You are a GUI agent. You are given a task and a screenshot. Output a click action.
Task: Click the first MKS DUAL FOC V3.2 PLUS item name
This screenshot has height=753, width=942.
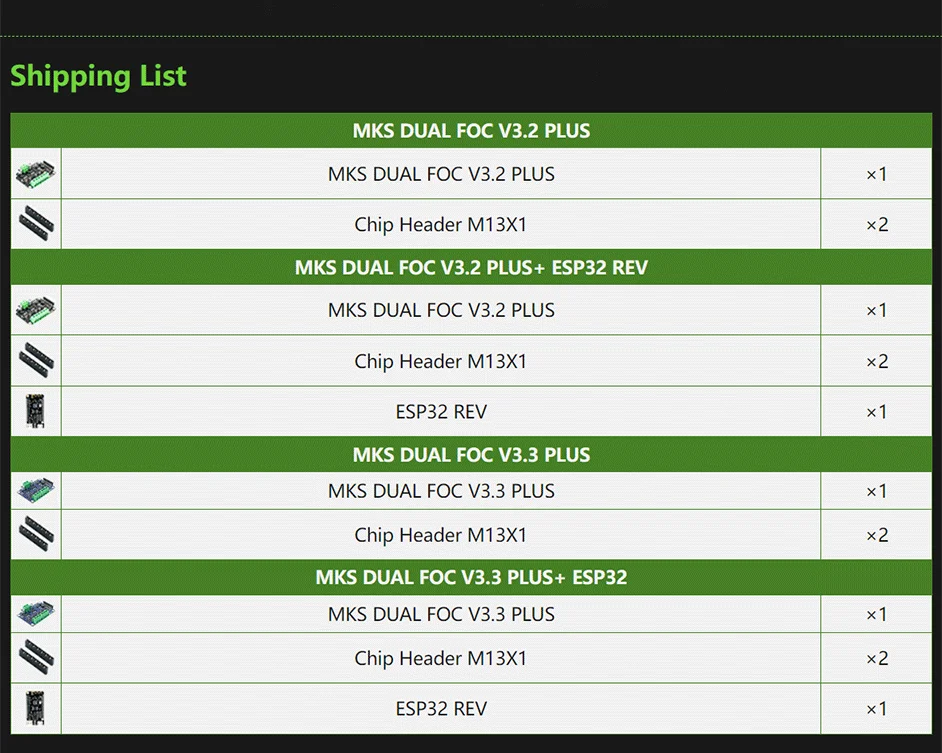(441, 174)
